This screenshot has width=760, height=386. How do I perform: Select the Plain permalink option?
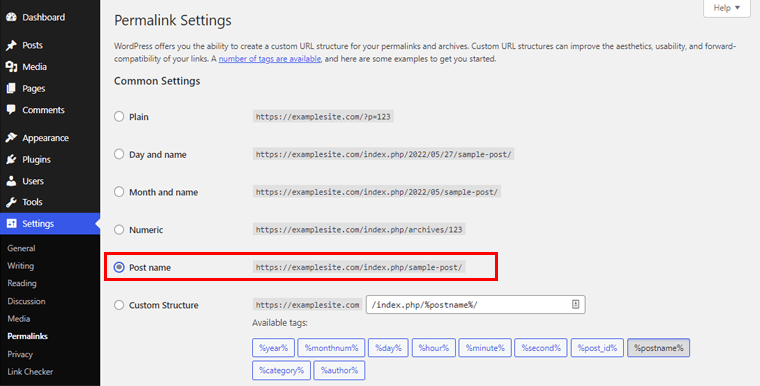[119, 116]
